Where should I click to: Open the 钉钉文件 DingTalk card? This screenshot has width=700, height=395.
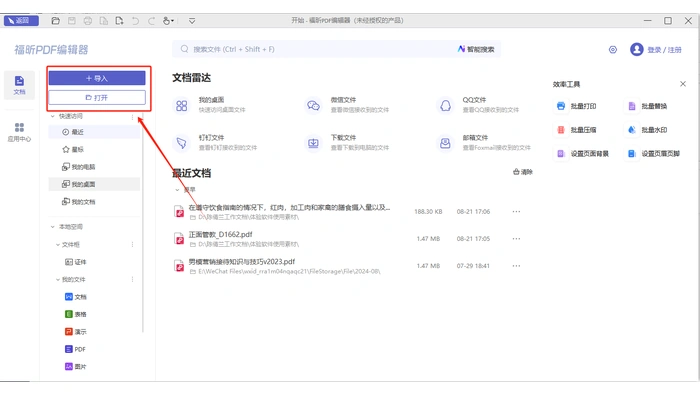click(215, 143)
